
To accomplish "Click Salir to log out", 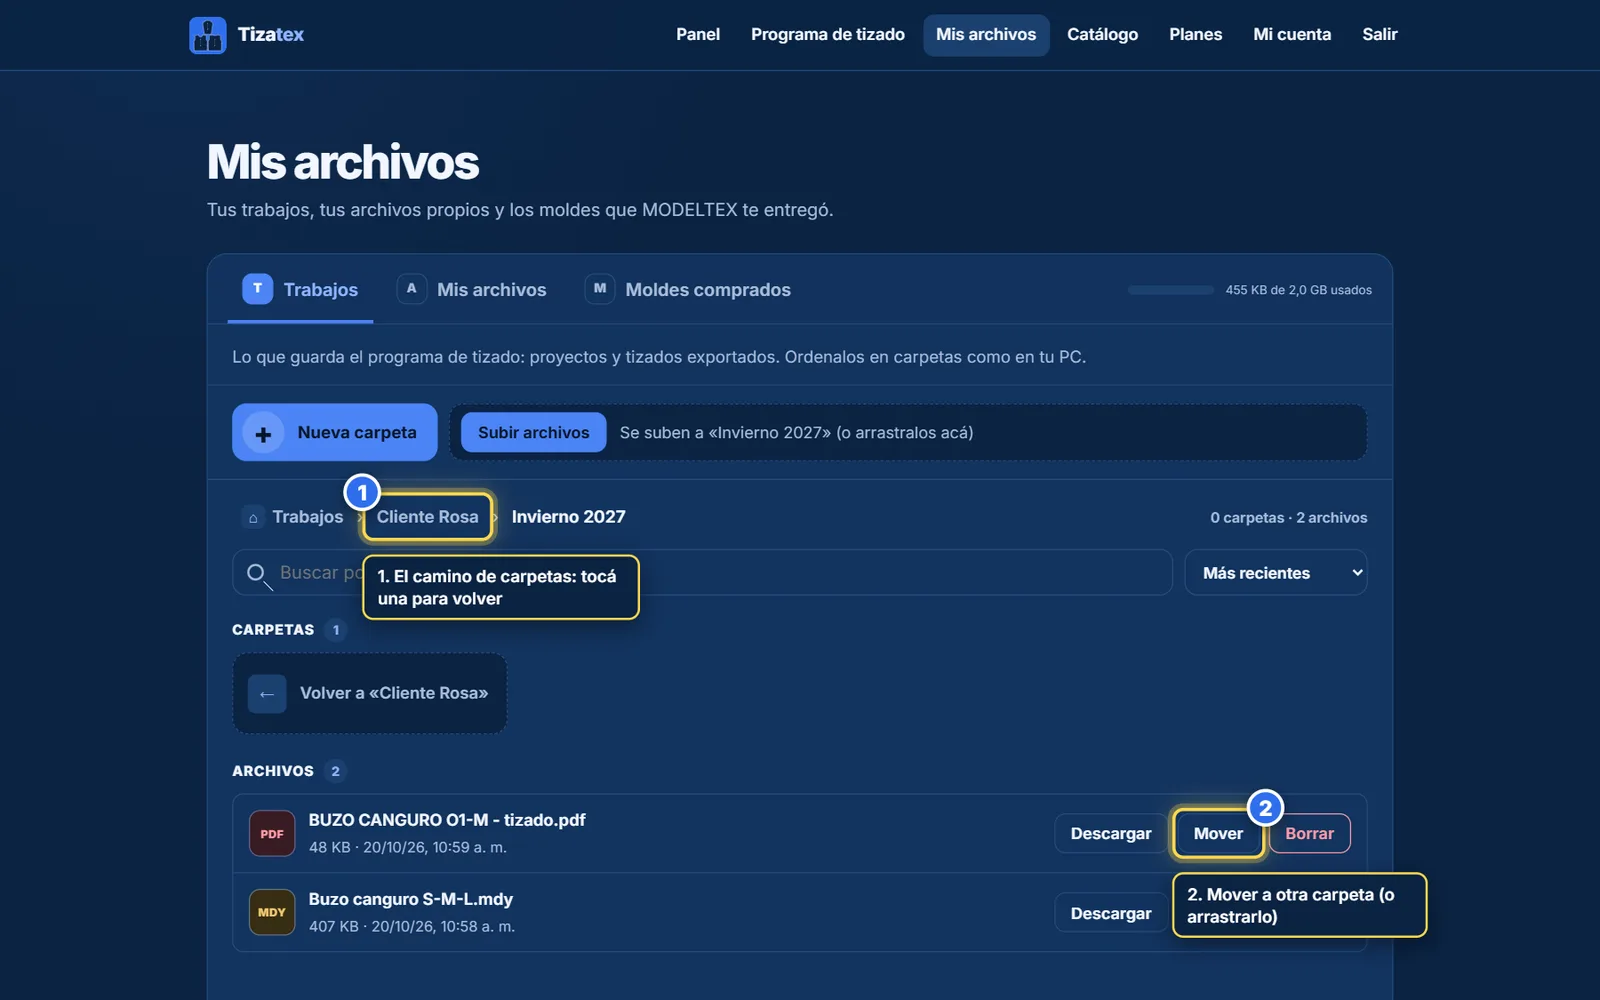I will (1379, 35).
